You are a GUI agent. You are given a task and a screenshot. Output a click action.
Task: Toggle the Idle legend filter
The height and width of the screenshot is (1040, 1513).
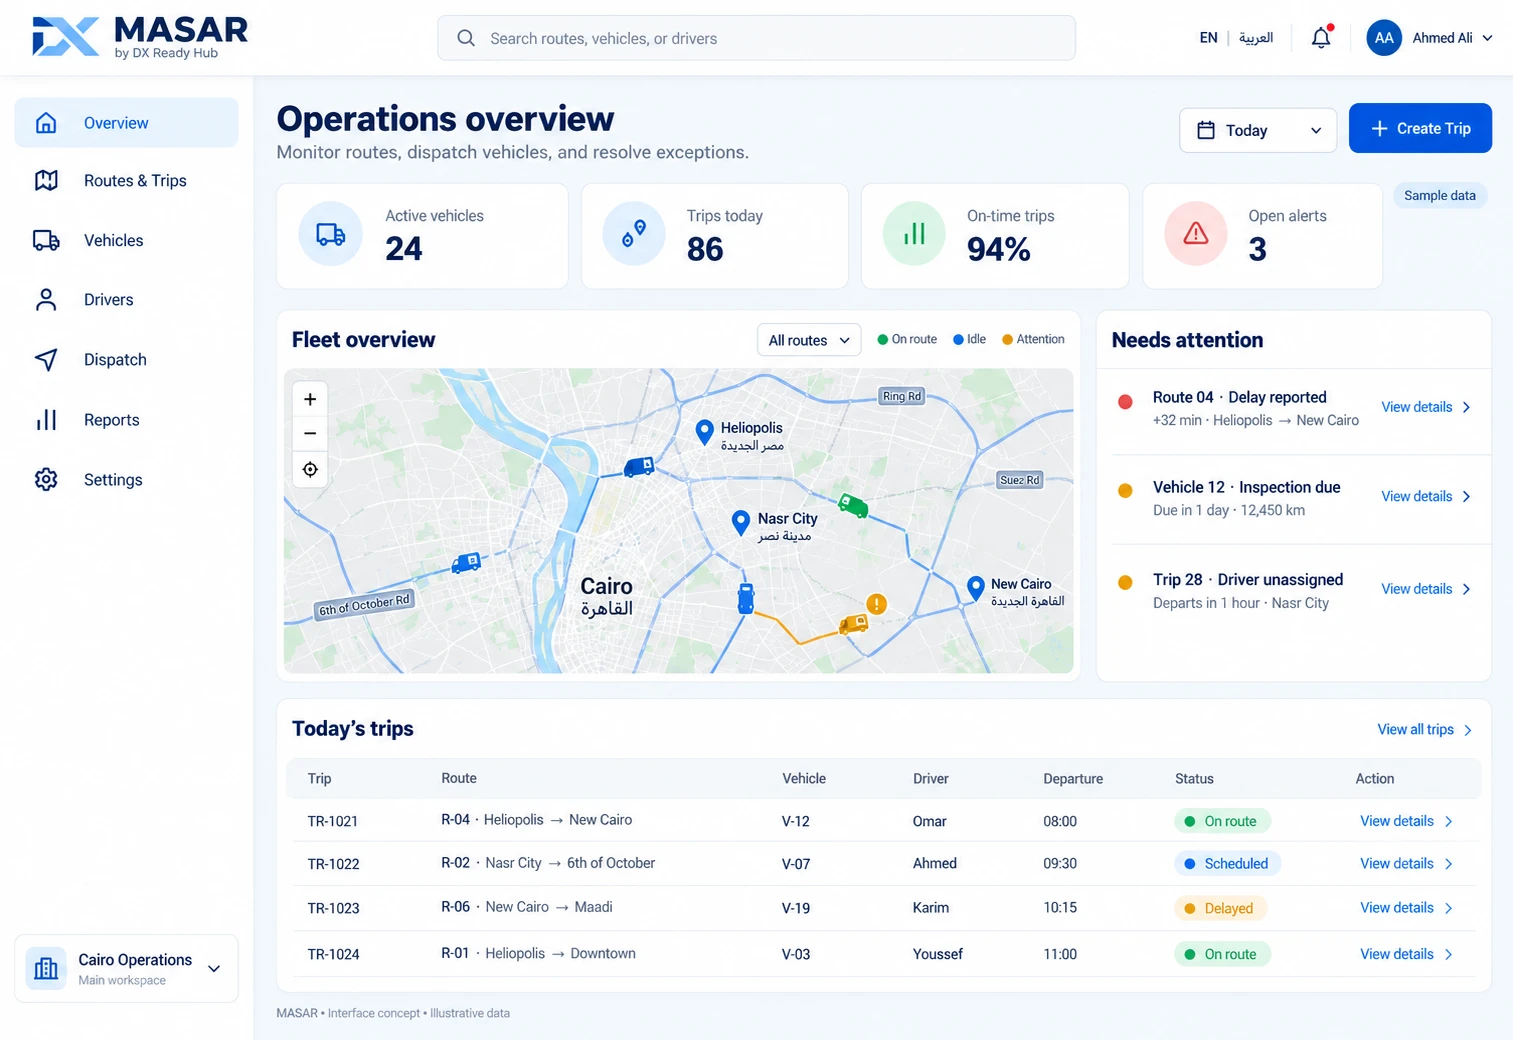pyautogui.click(x=969, y=339)
